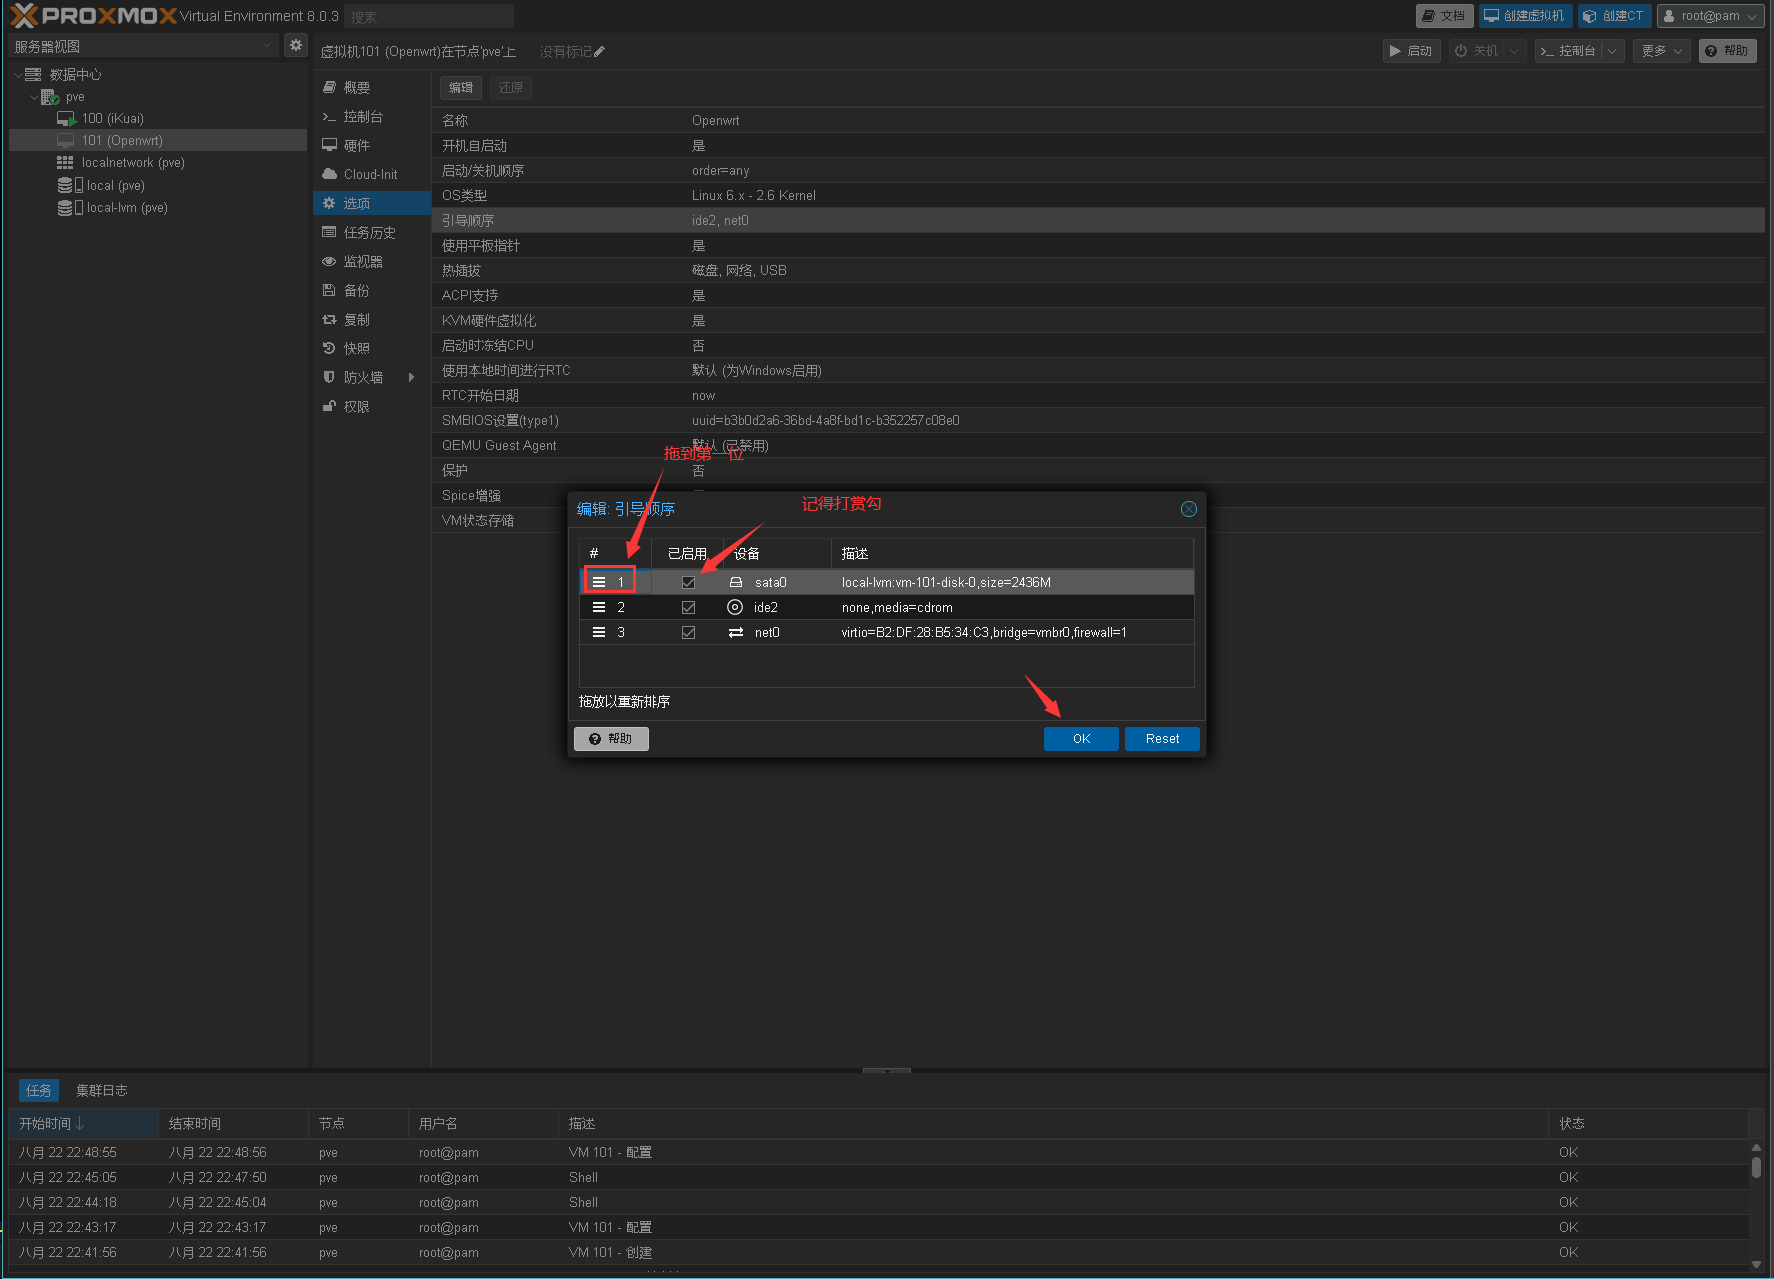
Task: Click the Reset button in dialog
Action: (1162, 739)
